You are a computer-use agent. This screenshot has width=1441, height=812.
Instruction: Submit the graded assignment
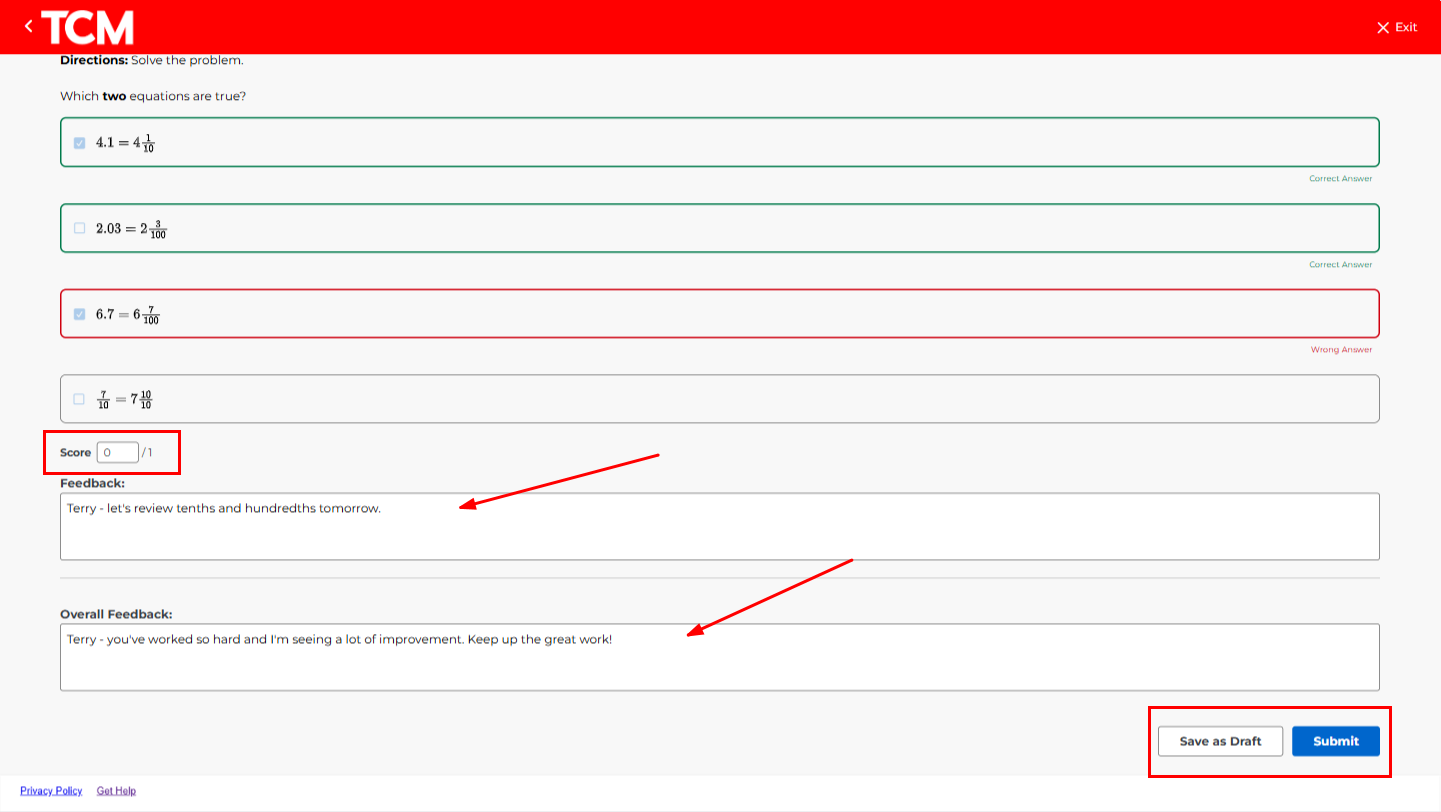click(1335, 741)
